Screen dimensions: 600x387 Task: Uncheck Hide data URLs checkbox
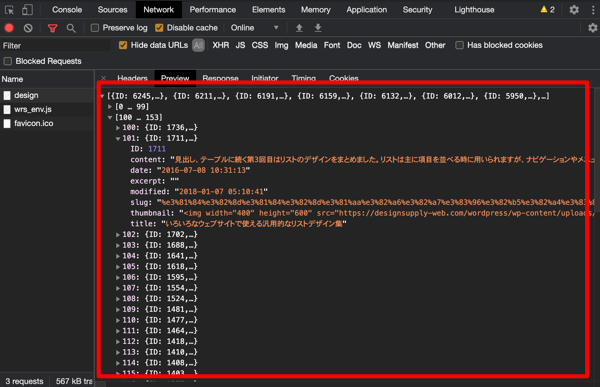[123, 45]
